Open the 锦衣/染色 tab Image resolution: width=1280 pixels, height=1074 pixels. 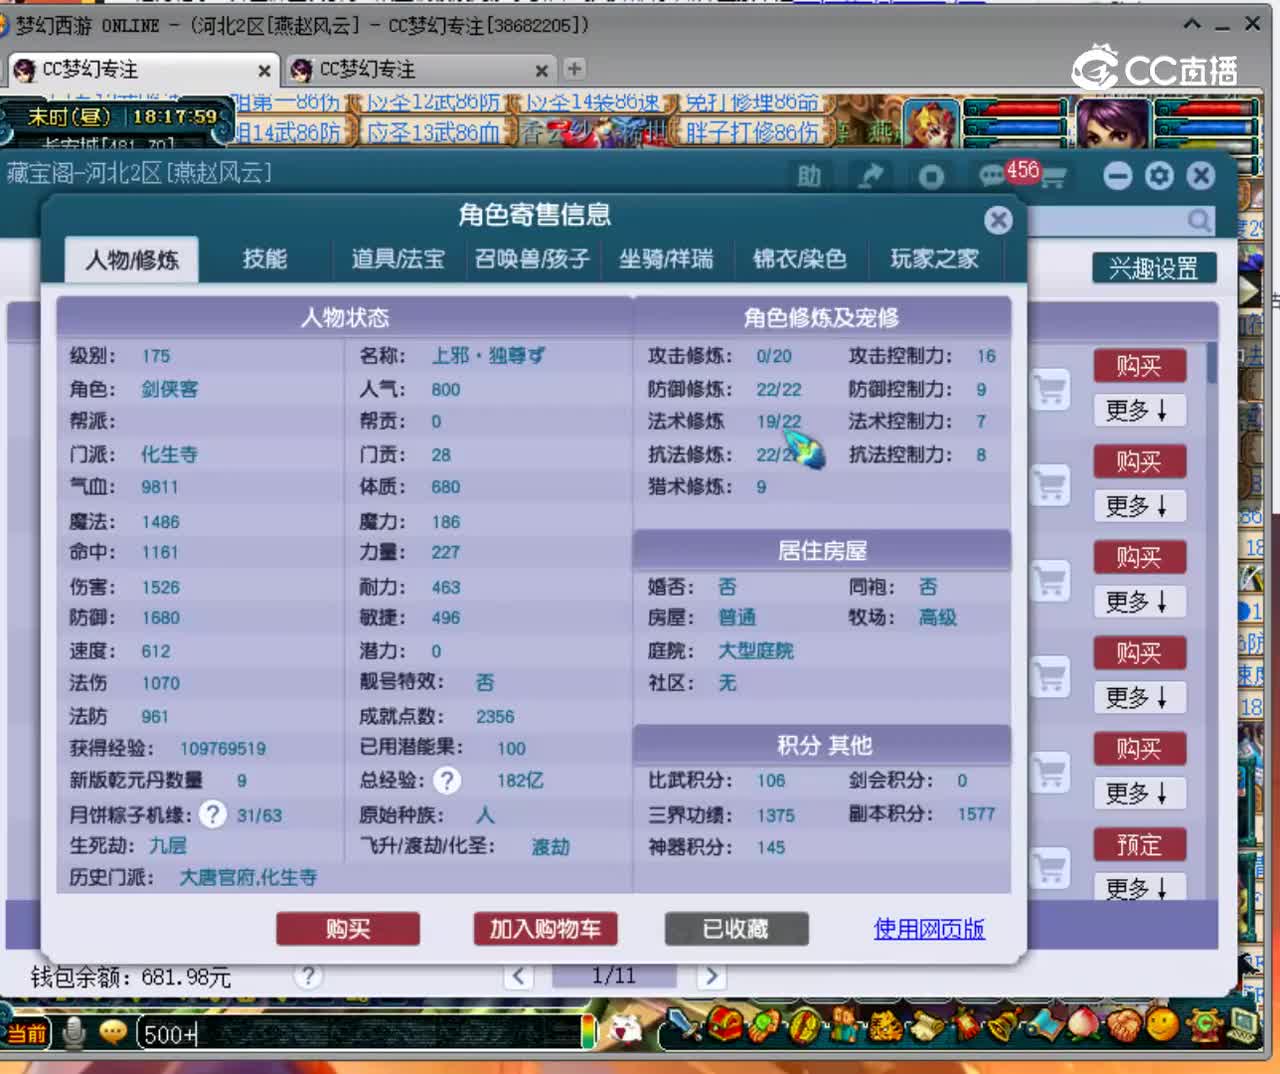(x=800, y=259)
